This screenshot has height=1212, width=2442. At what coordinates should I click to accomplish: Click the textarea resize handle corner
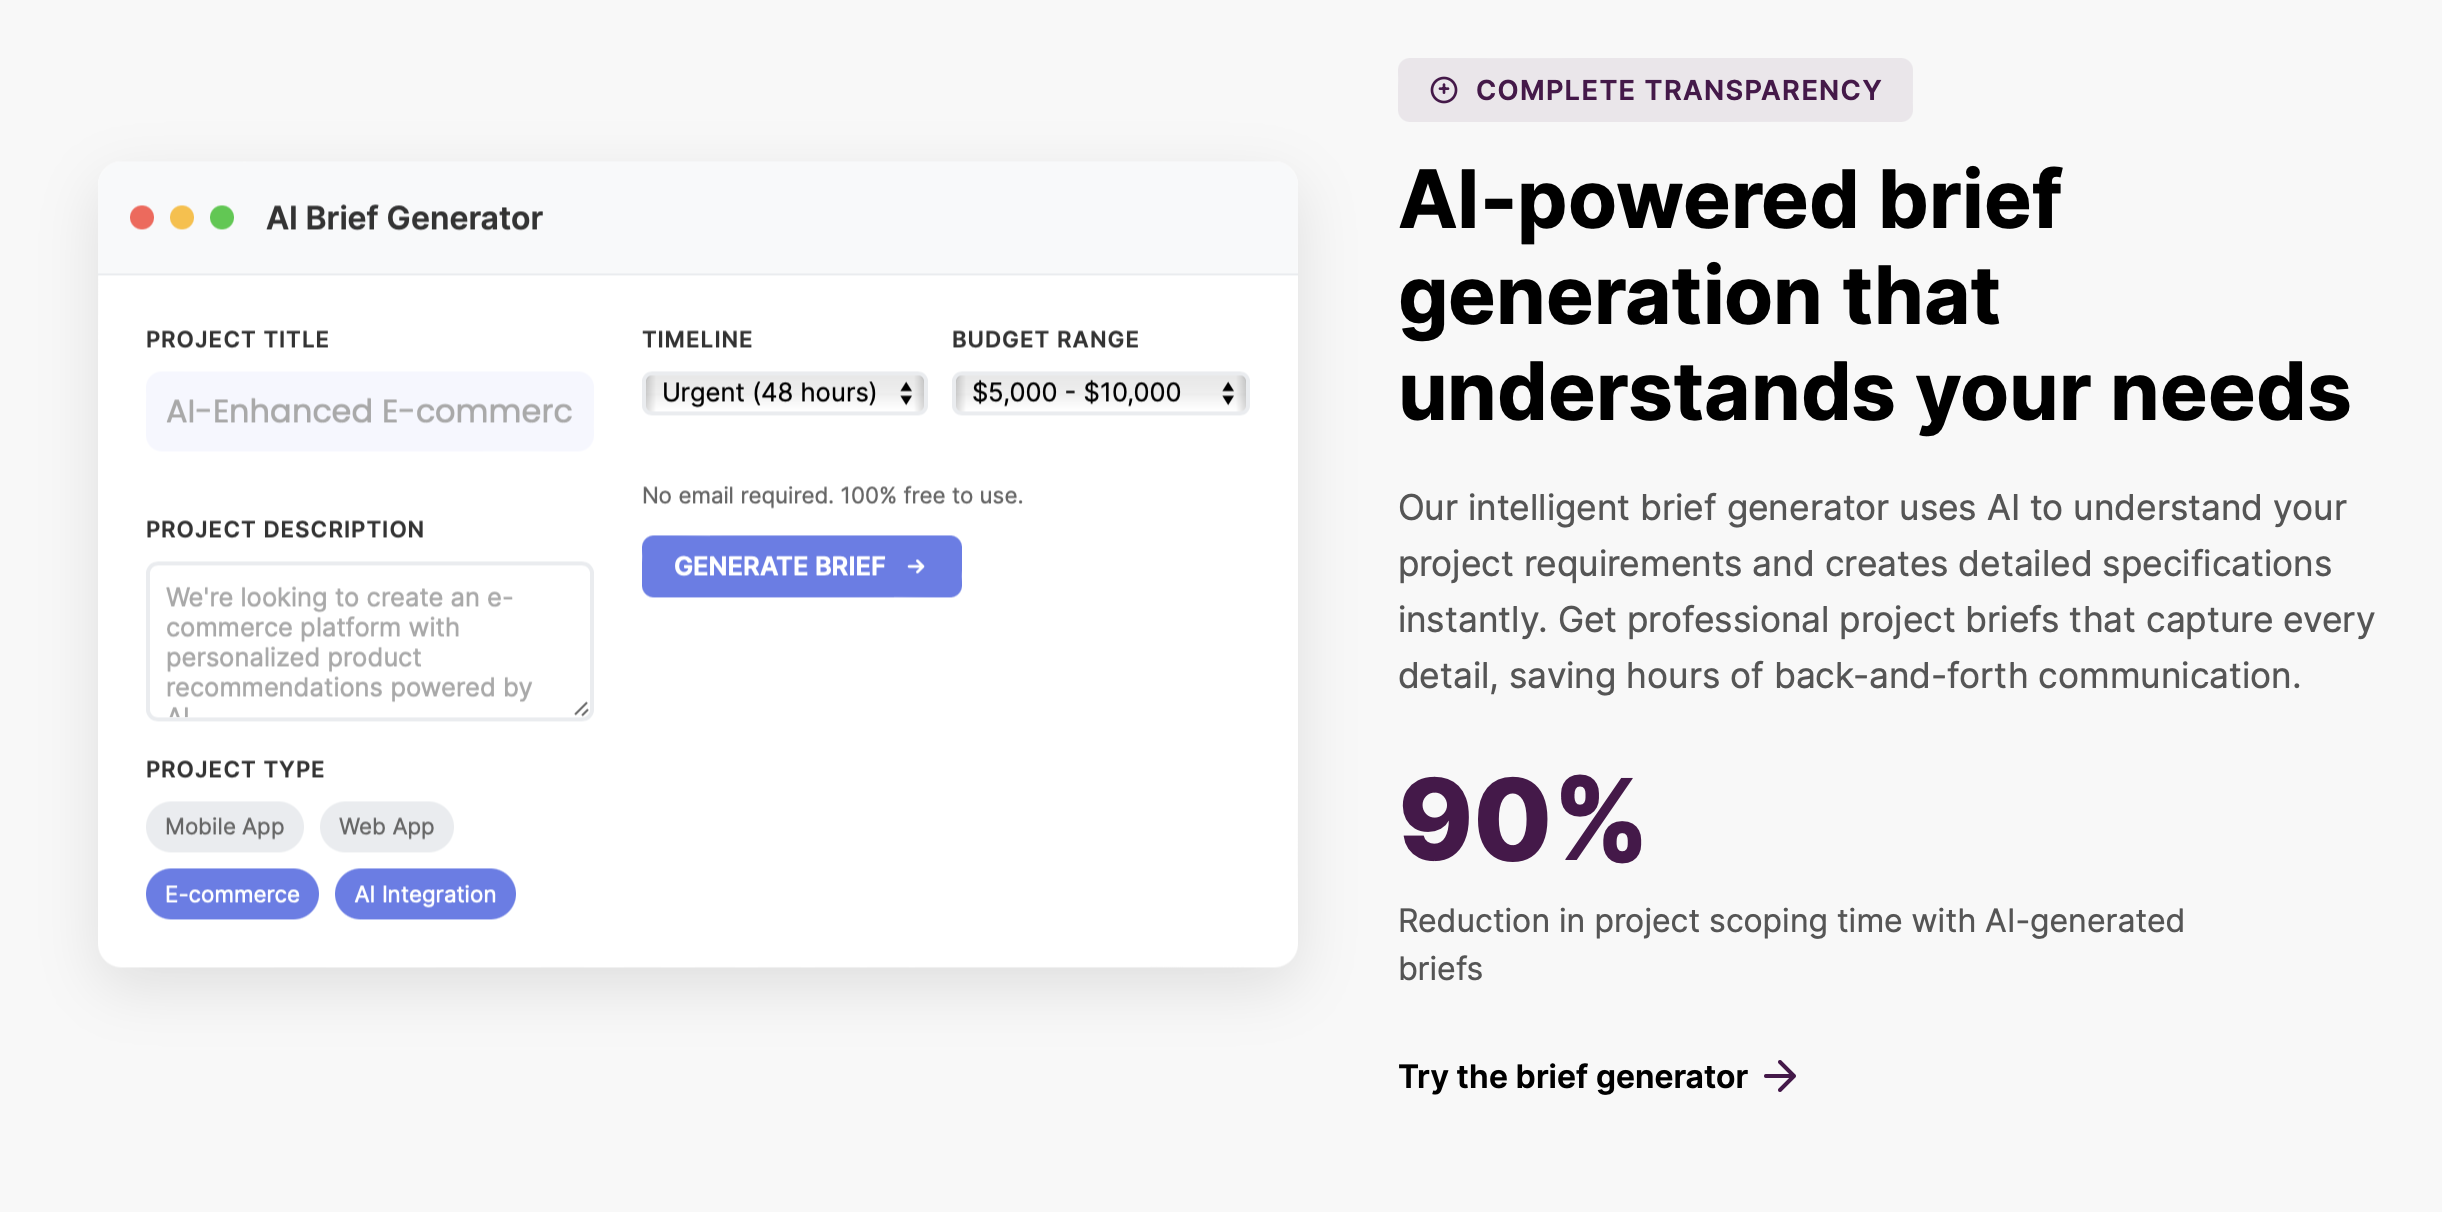pyautogui.click(x=581, y=708)
